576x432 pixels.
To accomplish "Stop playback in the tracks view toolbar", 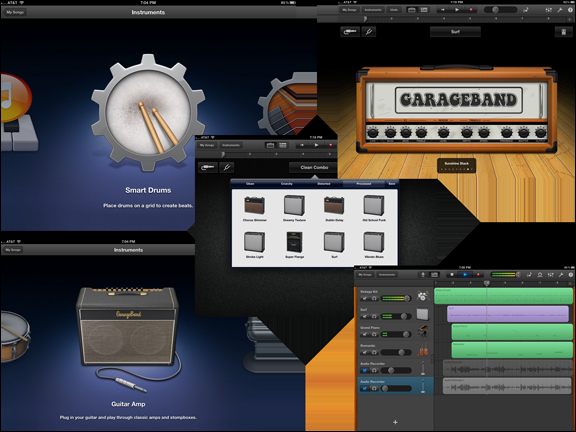I will (452, 274).
